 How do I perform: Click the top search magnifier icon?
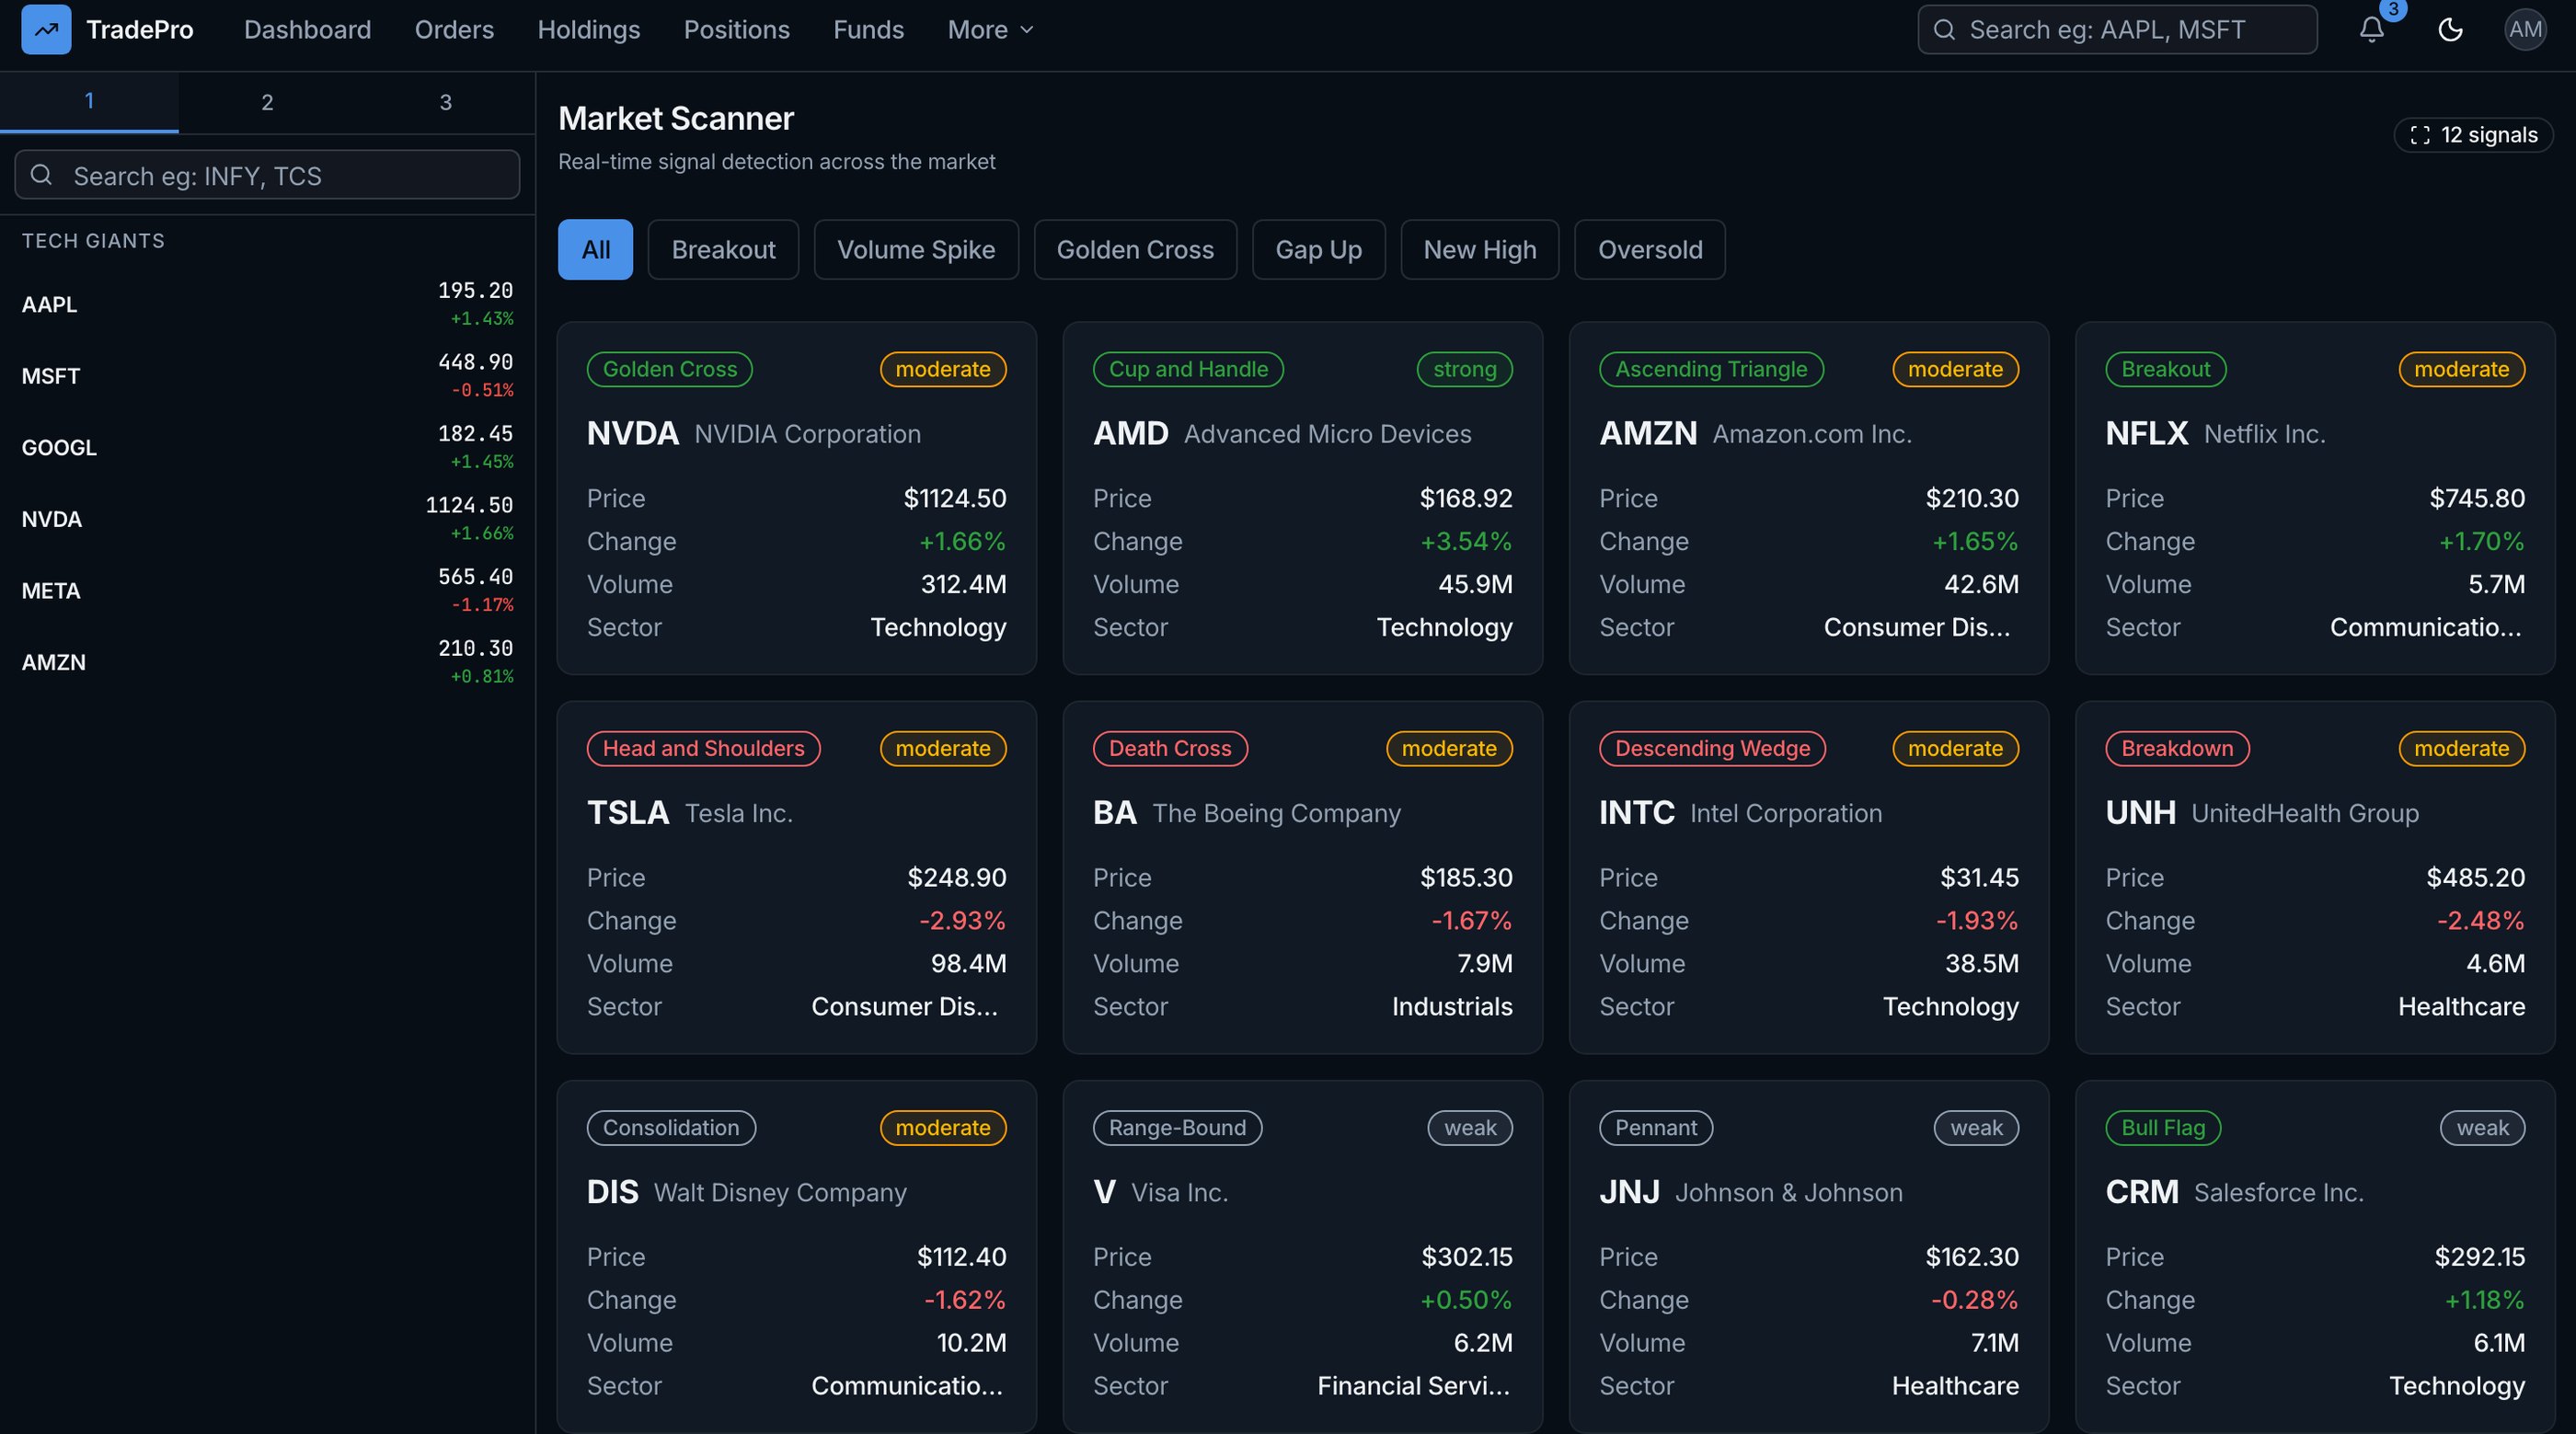(1944, 29)
